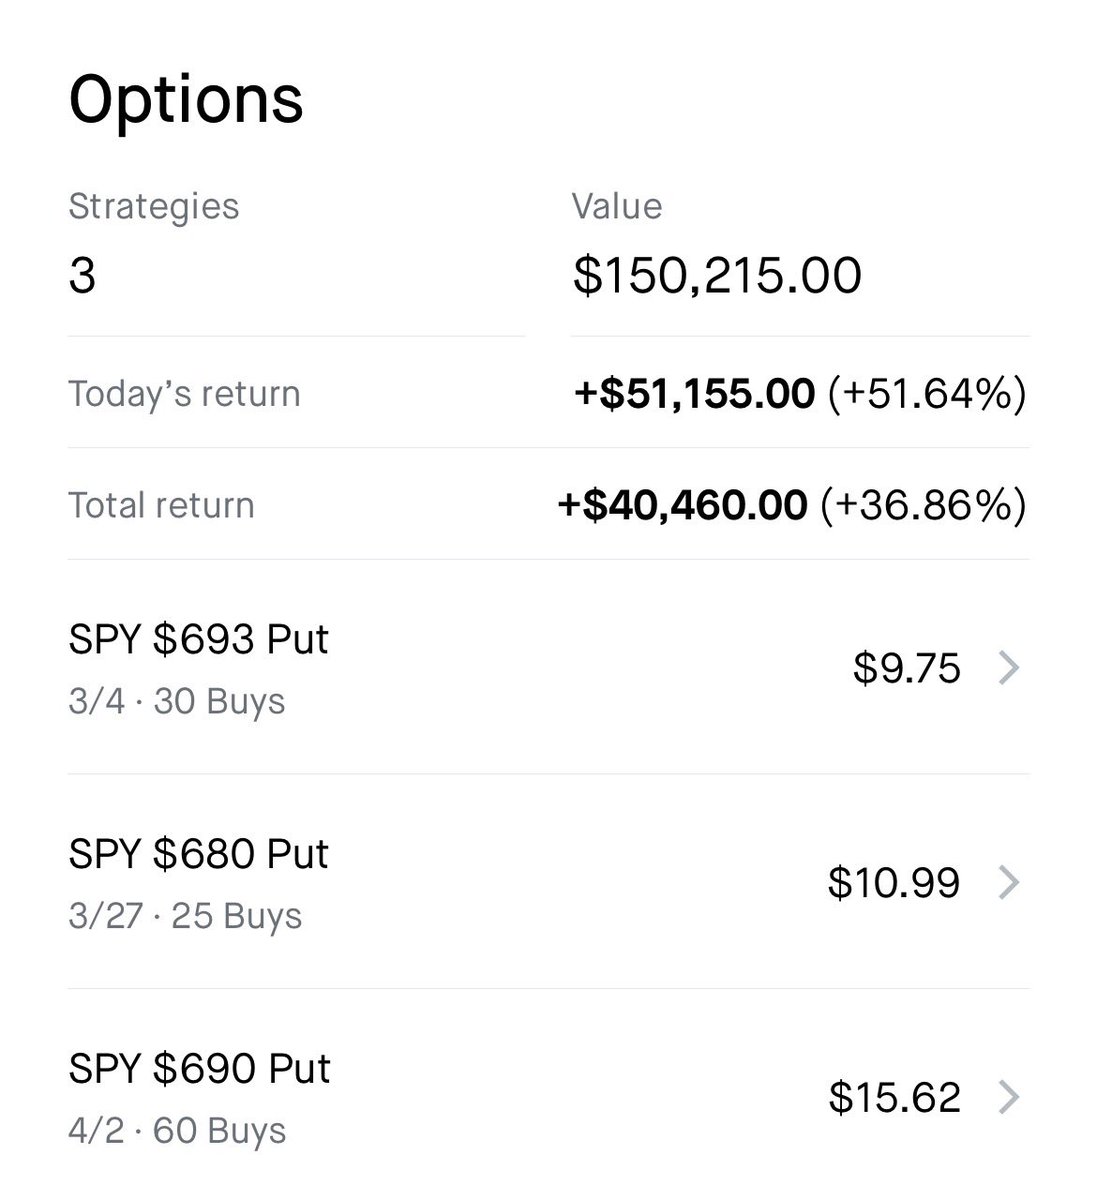Expand the SPY $693 Put chevron

point(1009,668)
